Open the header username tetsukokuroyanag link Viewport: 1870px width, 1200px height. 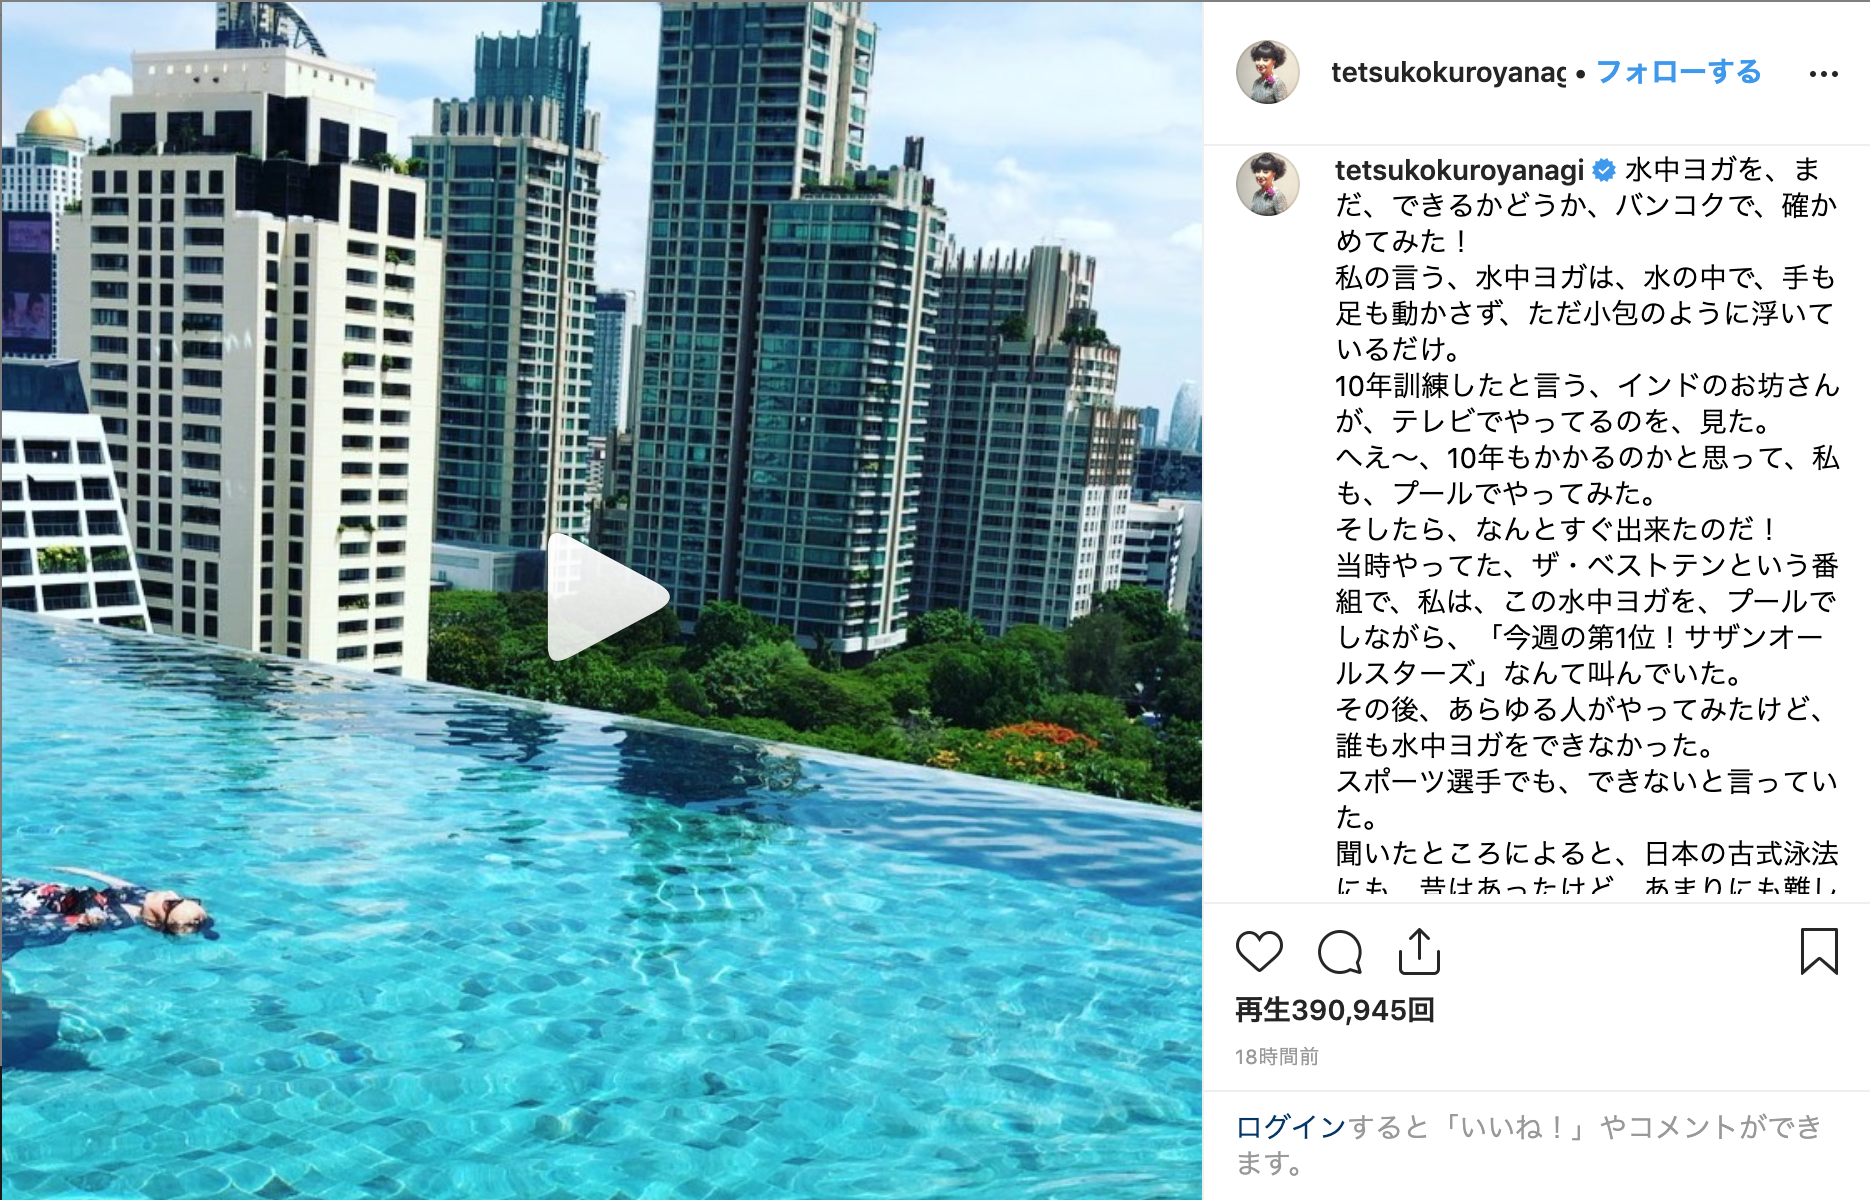click(1448, 72)
